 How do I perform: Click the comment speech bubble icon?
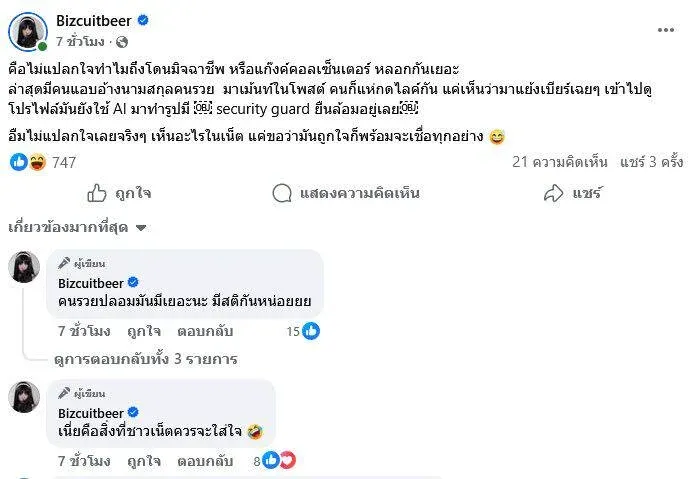(281, 193)
